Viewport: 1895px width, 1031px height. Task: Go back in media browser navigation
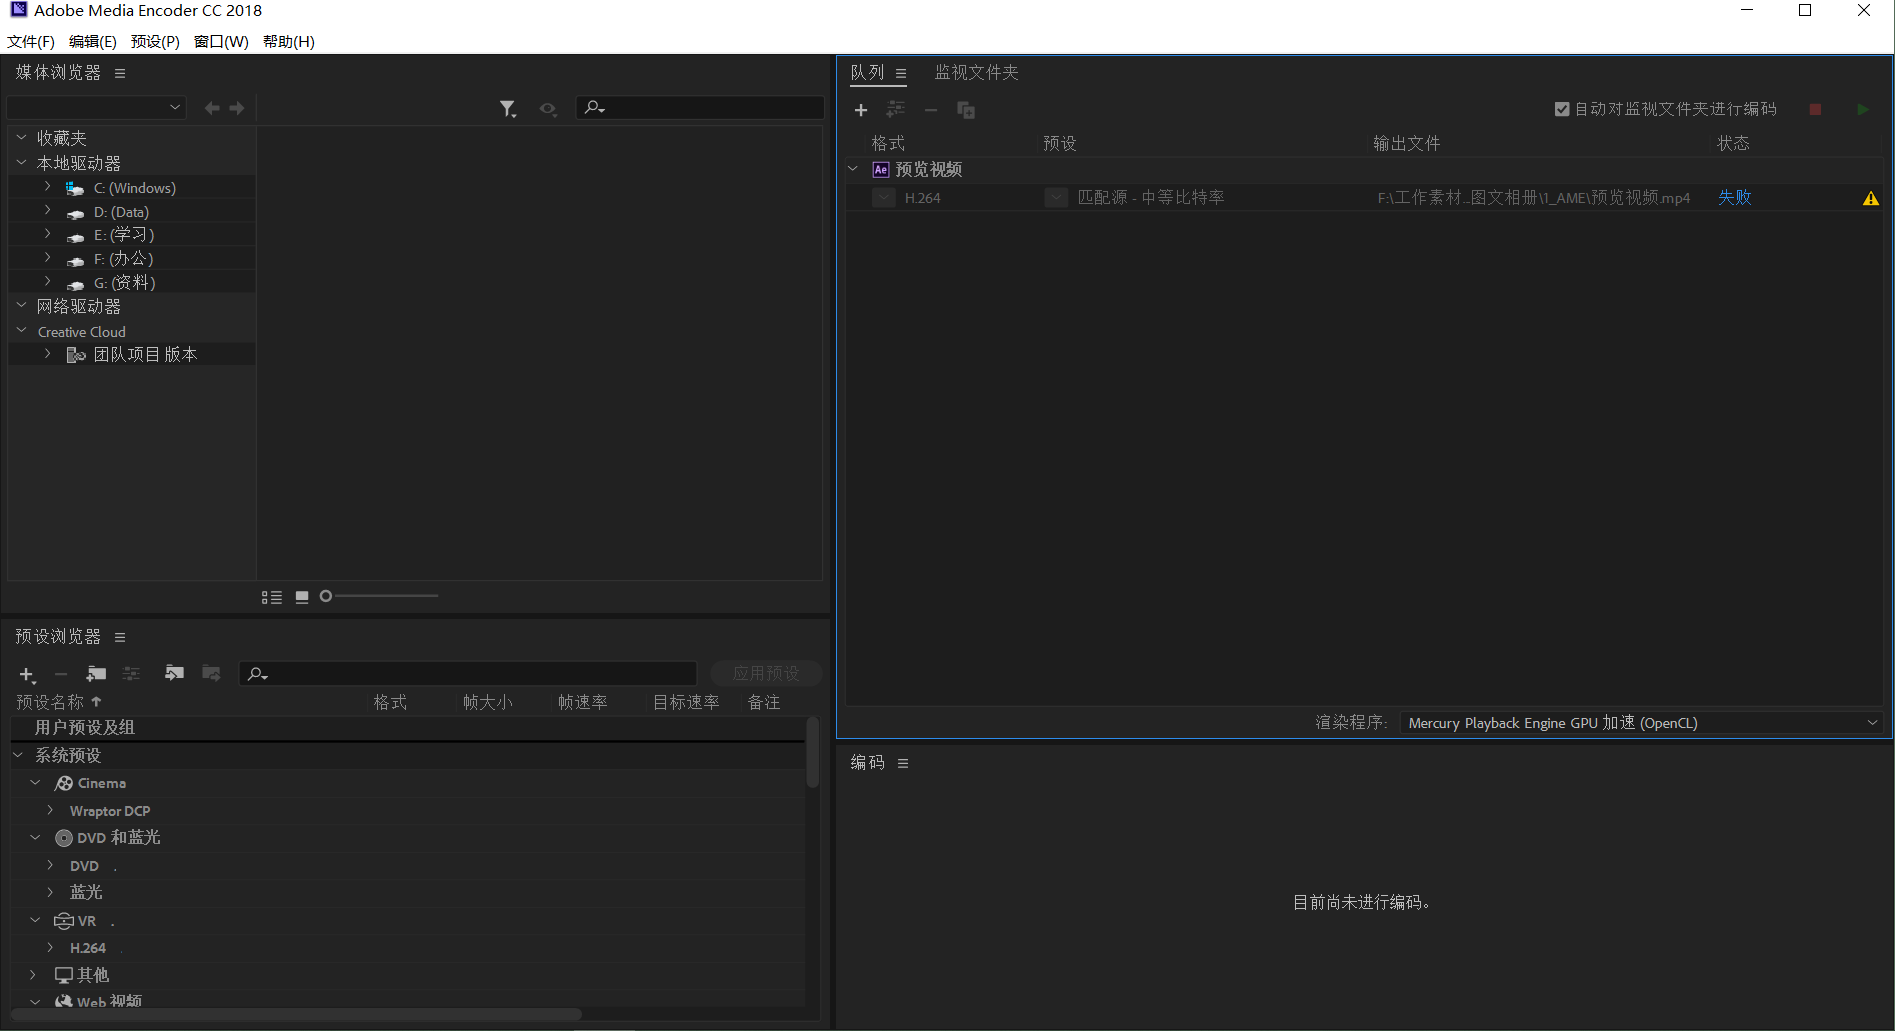pos(212,108)
